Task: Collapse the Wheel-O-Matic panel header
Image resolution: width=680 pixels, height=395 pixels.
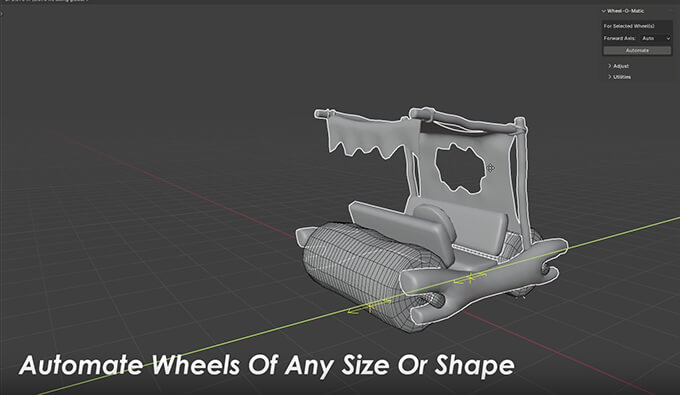Action: 623,11
